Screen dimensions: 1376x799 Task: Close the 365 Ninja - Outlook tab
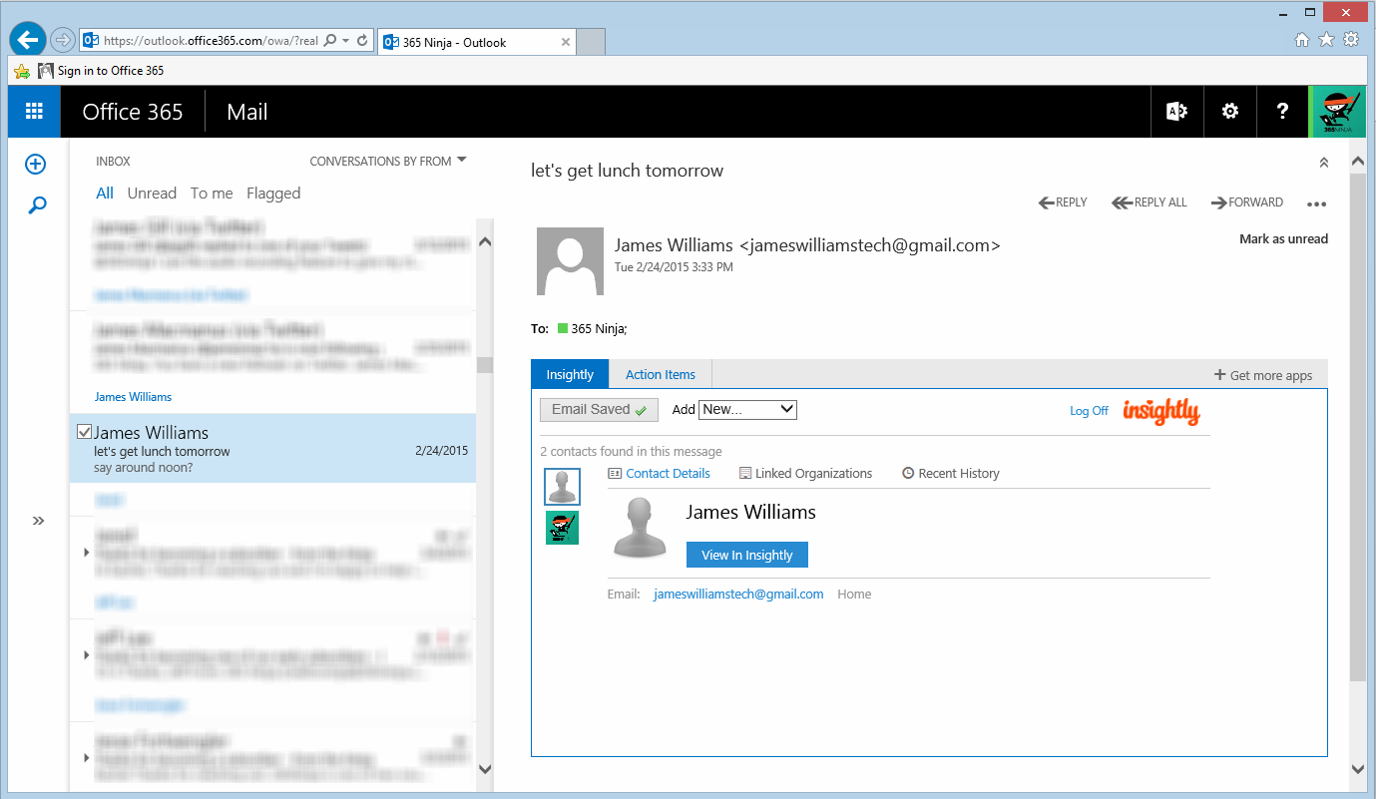(566, 42)
